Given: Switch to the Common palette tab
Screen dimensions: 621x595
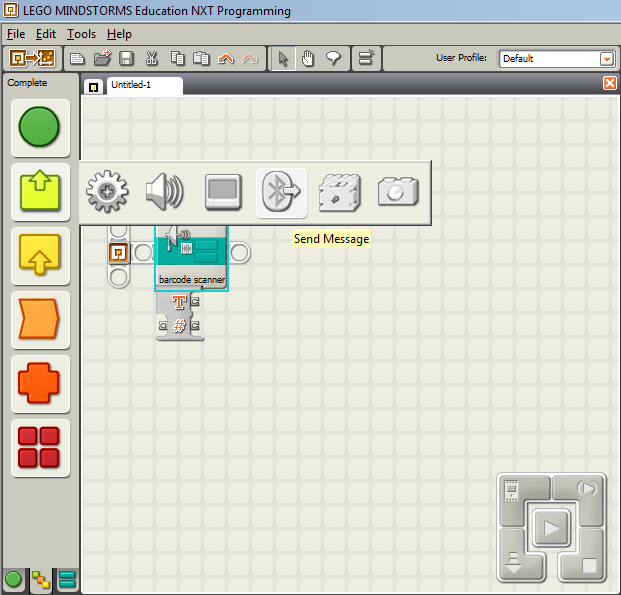Looking at the screenshot, I should pyautogui.click(x=13, y=580).
